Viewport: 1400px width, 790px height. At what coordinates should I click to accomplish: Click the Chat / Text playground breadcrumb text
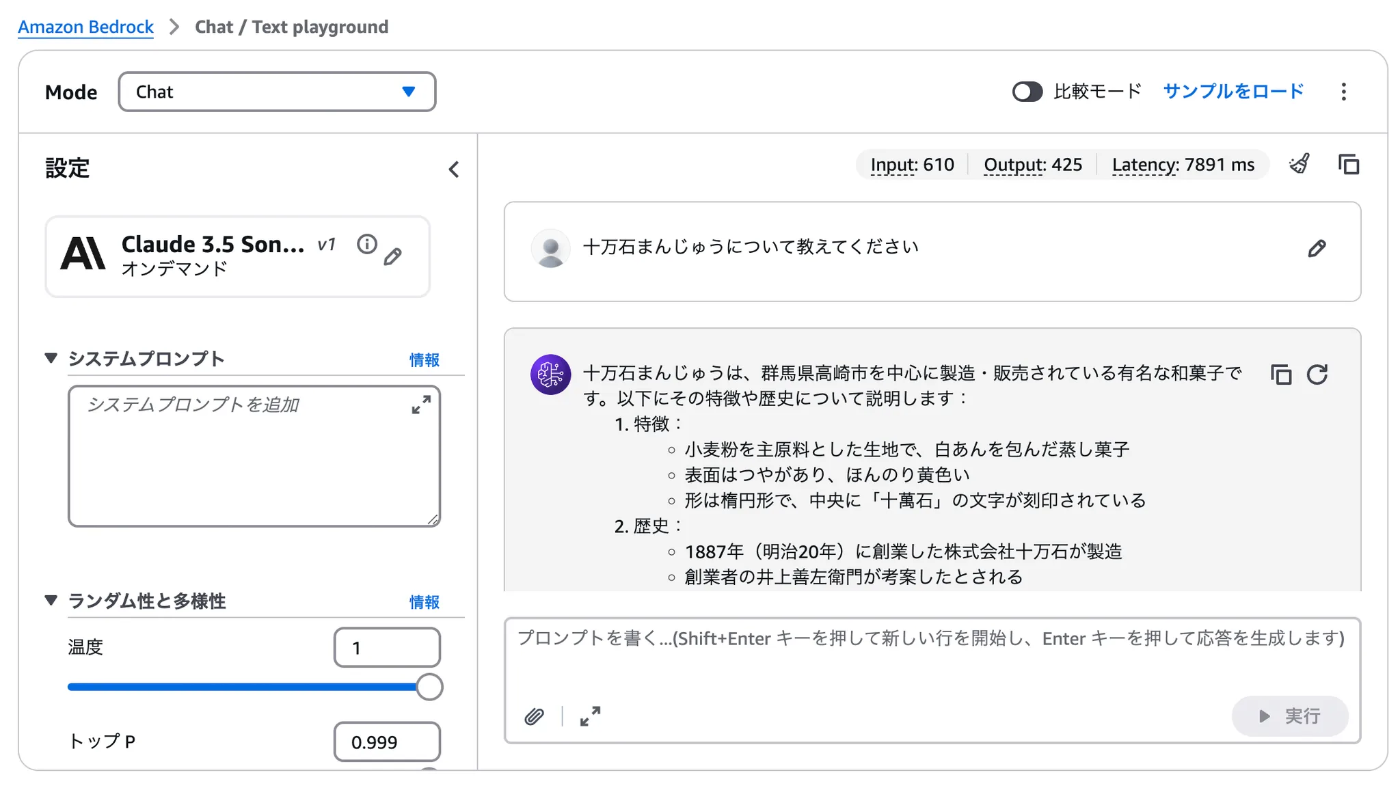click(291, 27)
